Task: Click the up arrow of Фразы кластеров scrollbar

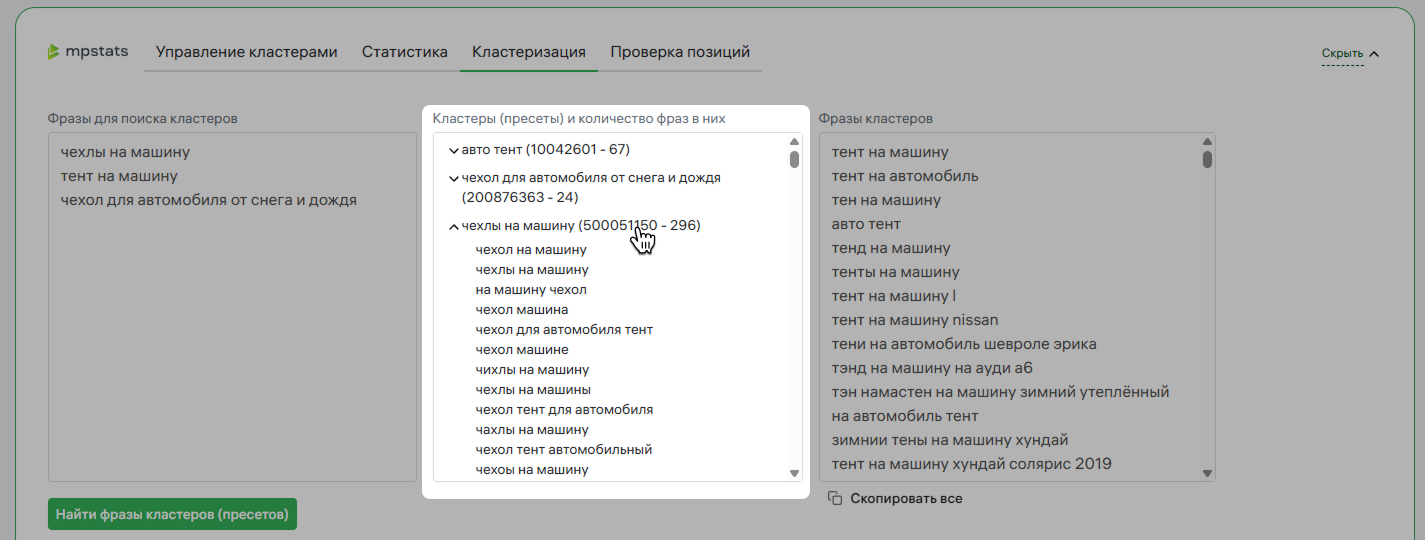Action: 1208,142
